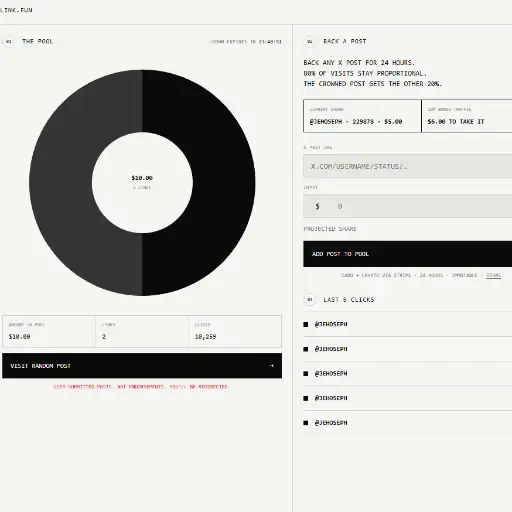Click the 01 badge beside The Pool

coord(9,42)
